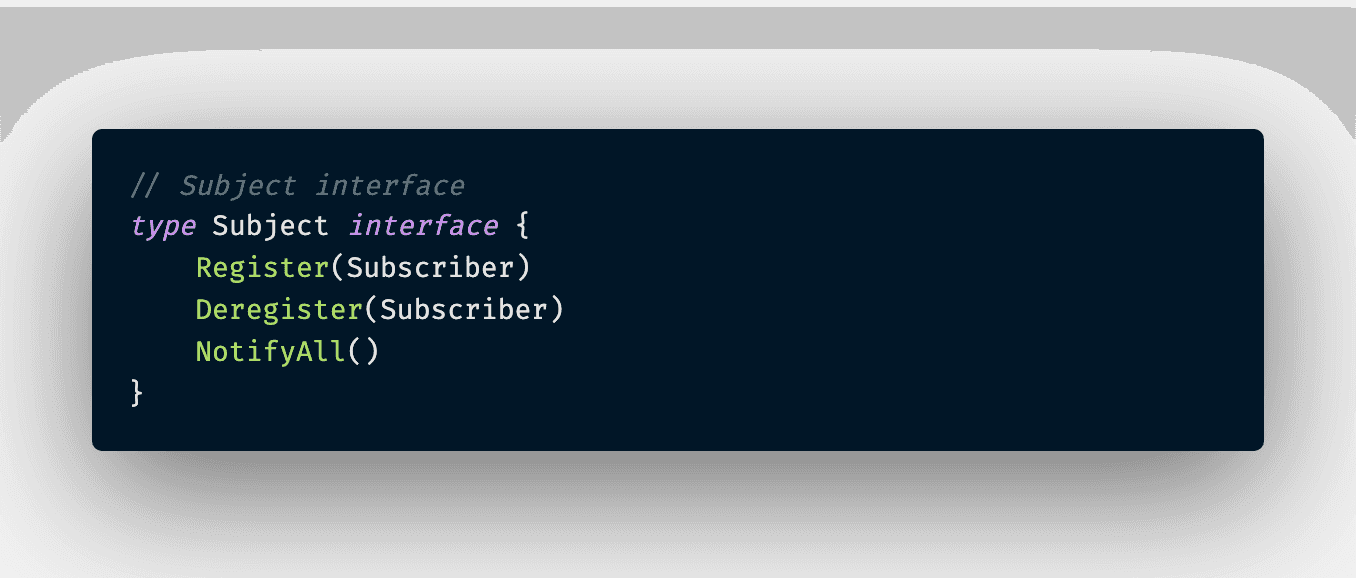Viewport: 1356px width, 578px height.
Task: Click the closing parenthesis on the Deregister line
Action: tap(557, 310)
